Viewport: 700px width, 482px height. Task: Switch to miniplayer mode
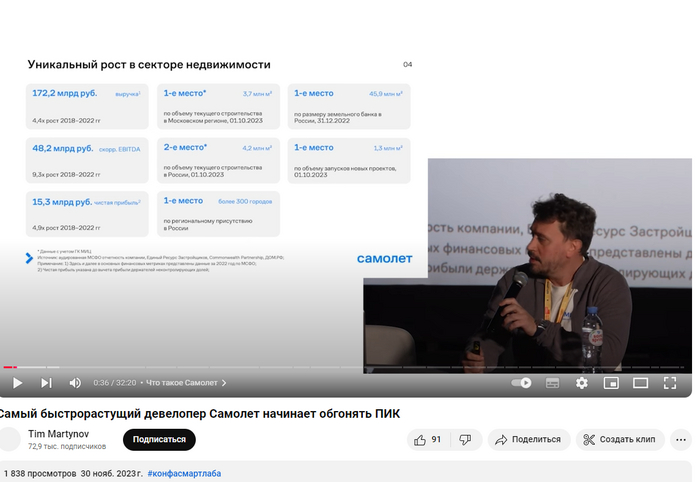(x=611, y=383)
